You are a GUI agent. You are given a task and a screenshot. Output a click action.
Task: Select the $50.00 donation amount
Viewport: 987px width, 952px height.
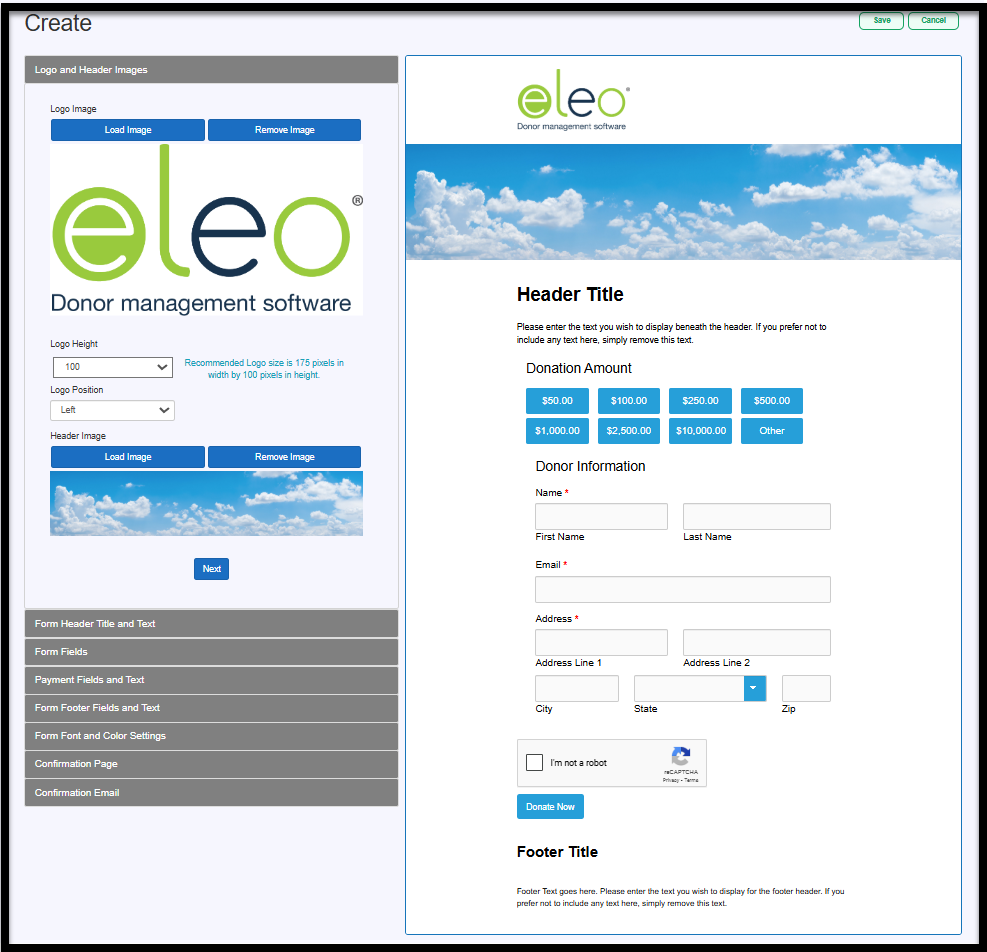tap(557, 401)
